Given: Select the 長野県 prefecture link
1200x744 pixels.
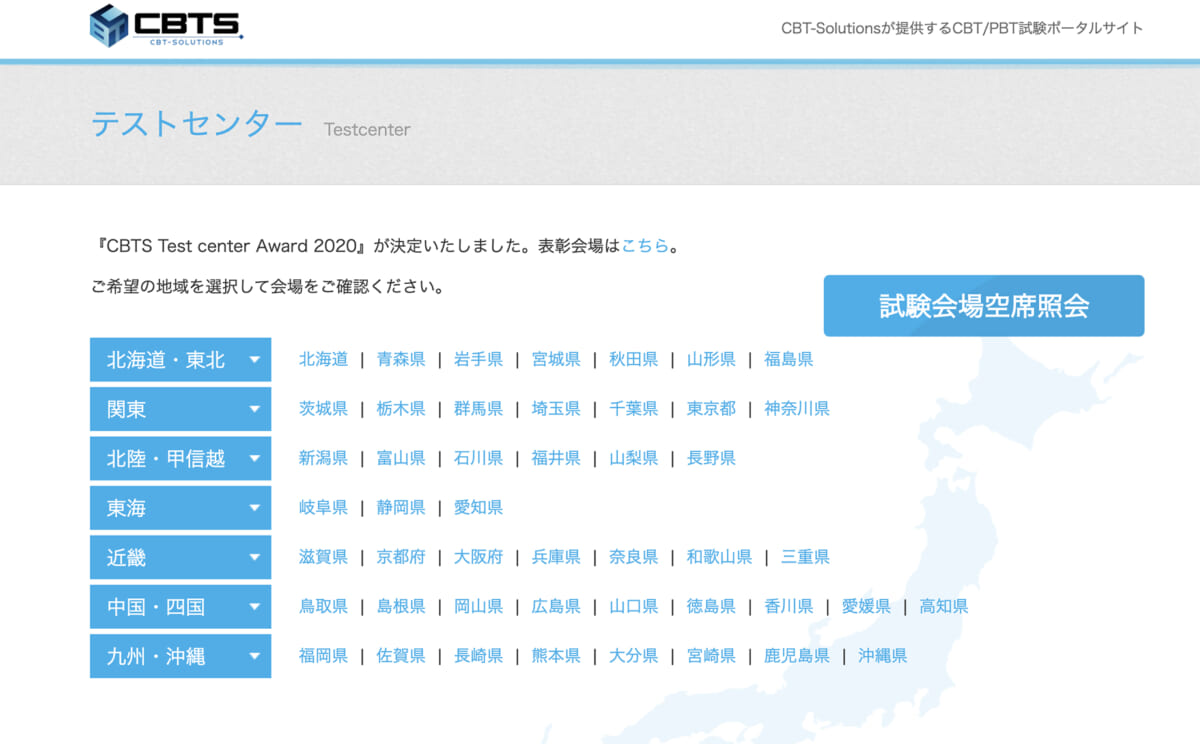Looking at the screenshot, I should [x=711, y=458].
